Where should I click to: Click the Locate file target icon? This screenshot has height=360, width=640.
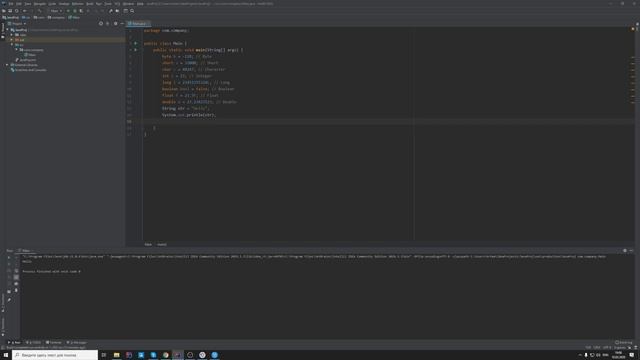point(101,24)
